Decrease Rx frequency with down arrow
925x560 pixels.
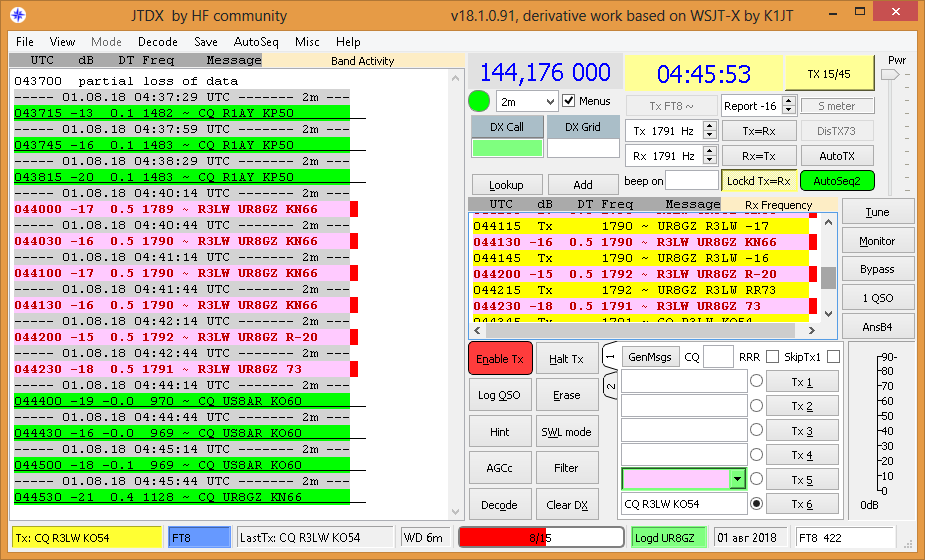[x=710, y=161]
